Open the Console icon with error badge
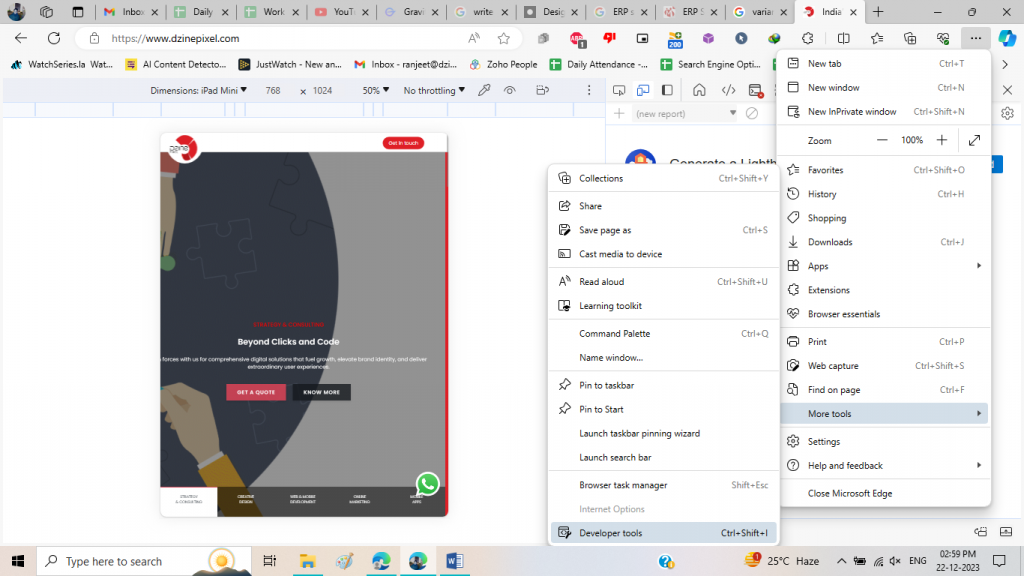The width and height of the screenshot is (1024, 576). pyautogui.click(x=756, y=91)
